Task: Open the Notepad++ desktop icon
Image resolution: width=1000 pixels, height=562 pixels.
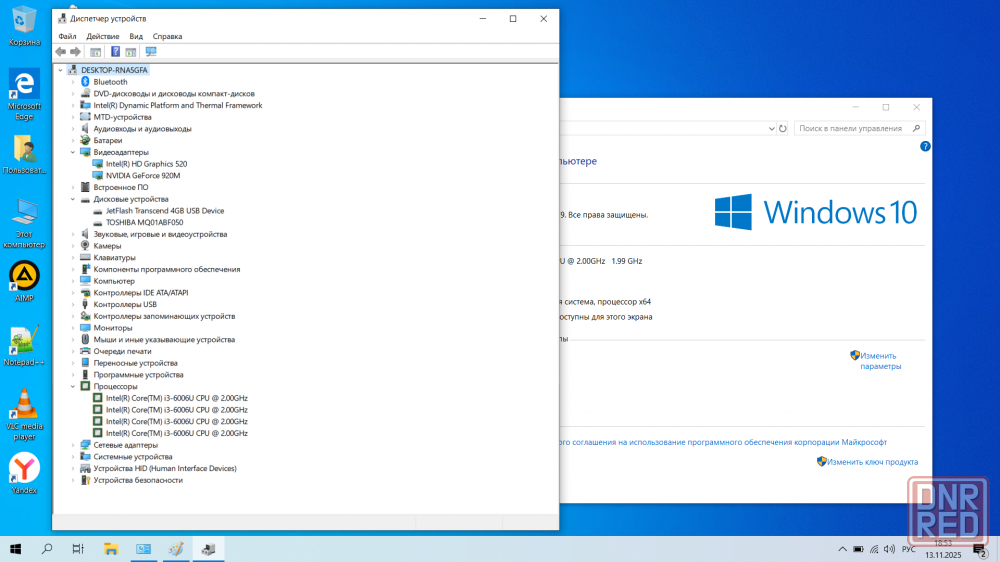Action: [24, 342]
